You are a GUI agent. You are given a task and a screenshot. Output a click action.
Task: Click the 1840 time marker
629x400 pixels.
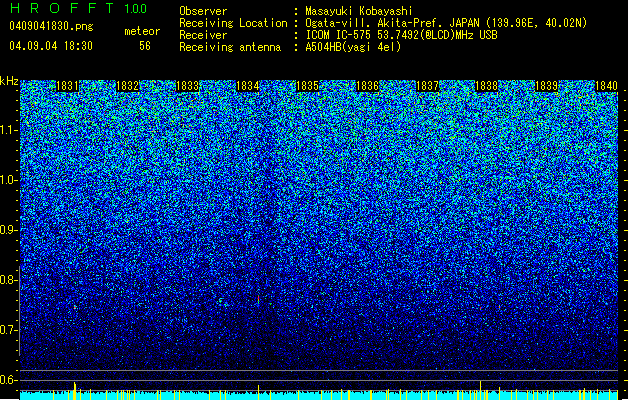click(606, 86)
